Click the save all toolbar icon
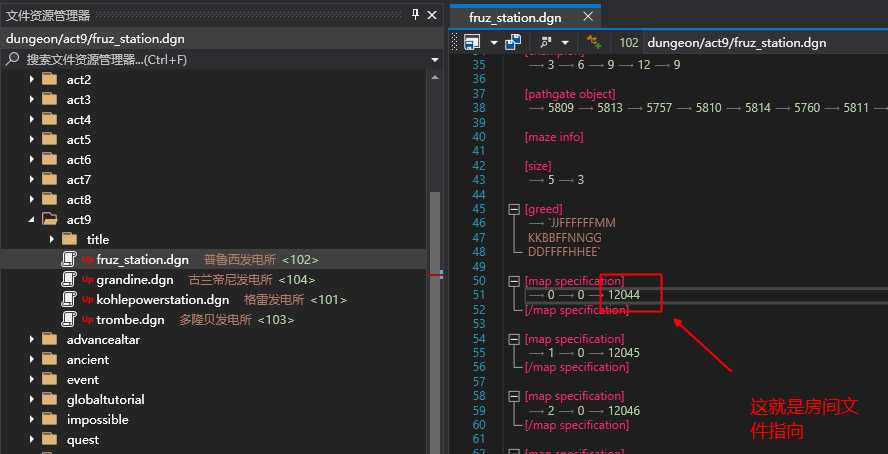 (x=513, y=42)
